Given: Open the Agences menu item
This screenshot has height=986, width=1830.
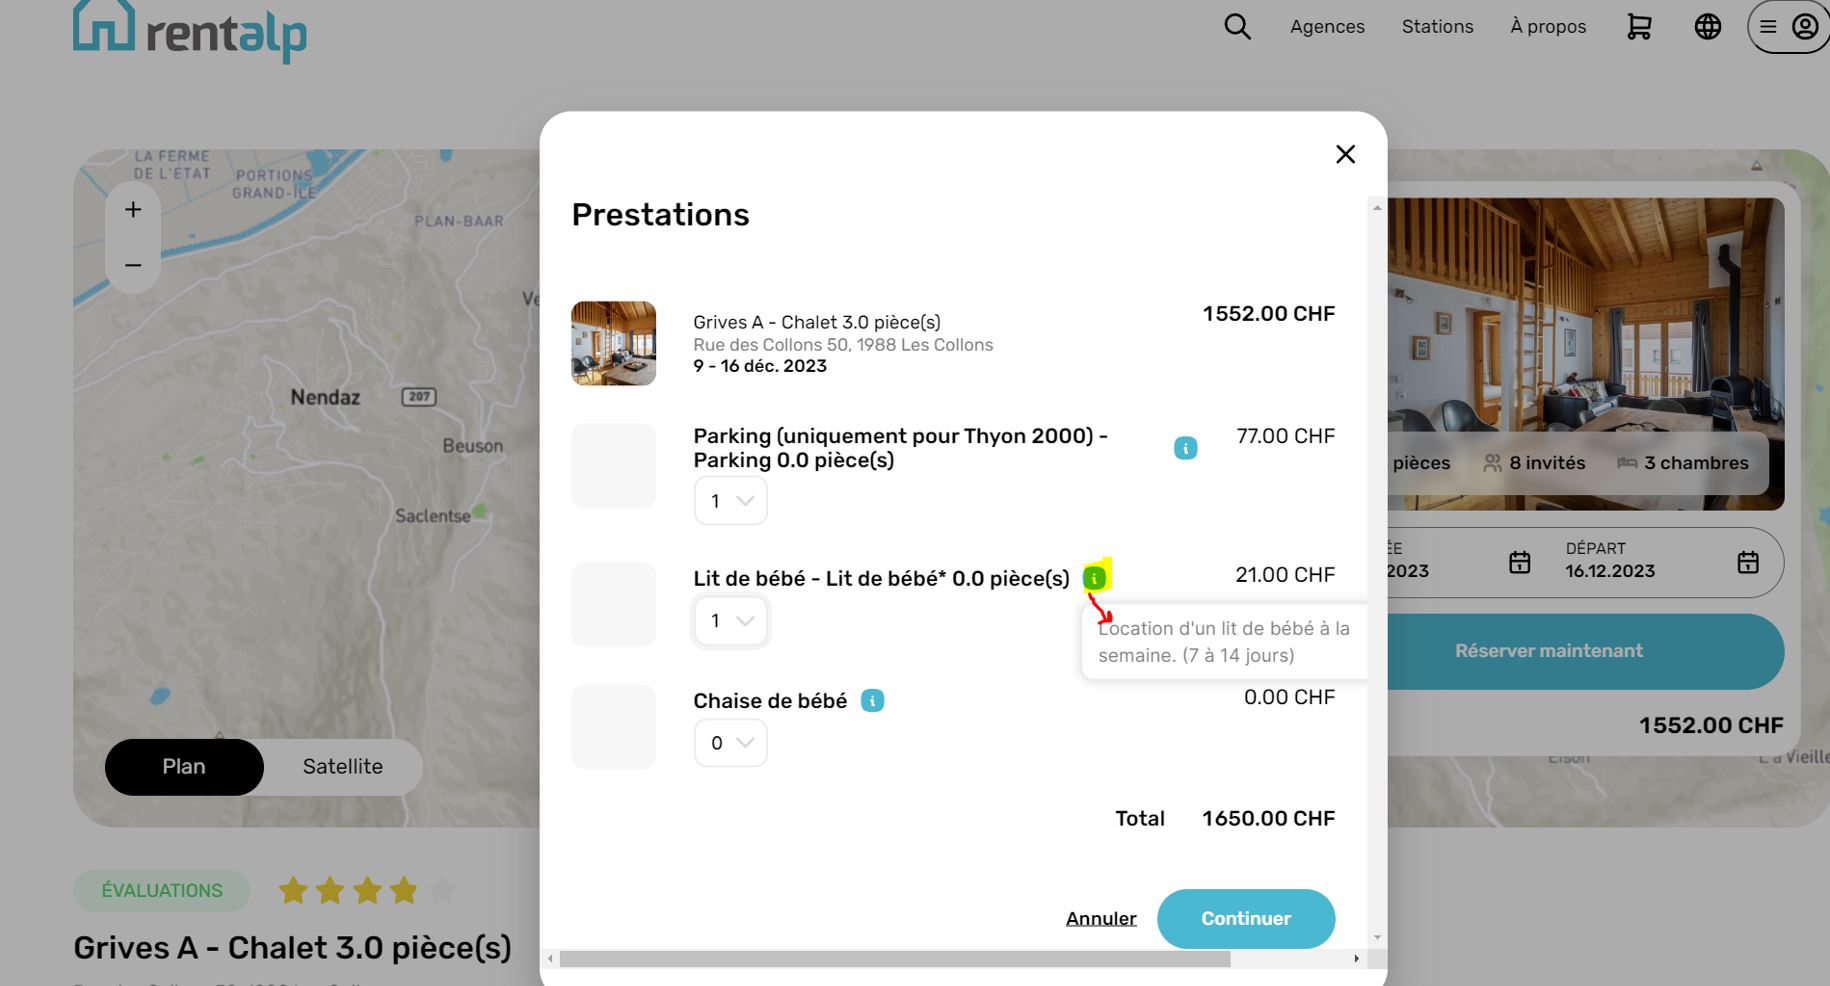Looking at the screenshot, I should [1327, 27].
